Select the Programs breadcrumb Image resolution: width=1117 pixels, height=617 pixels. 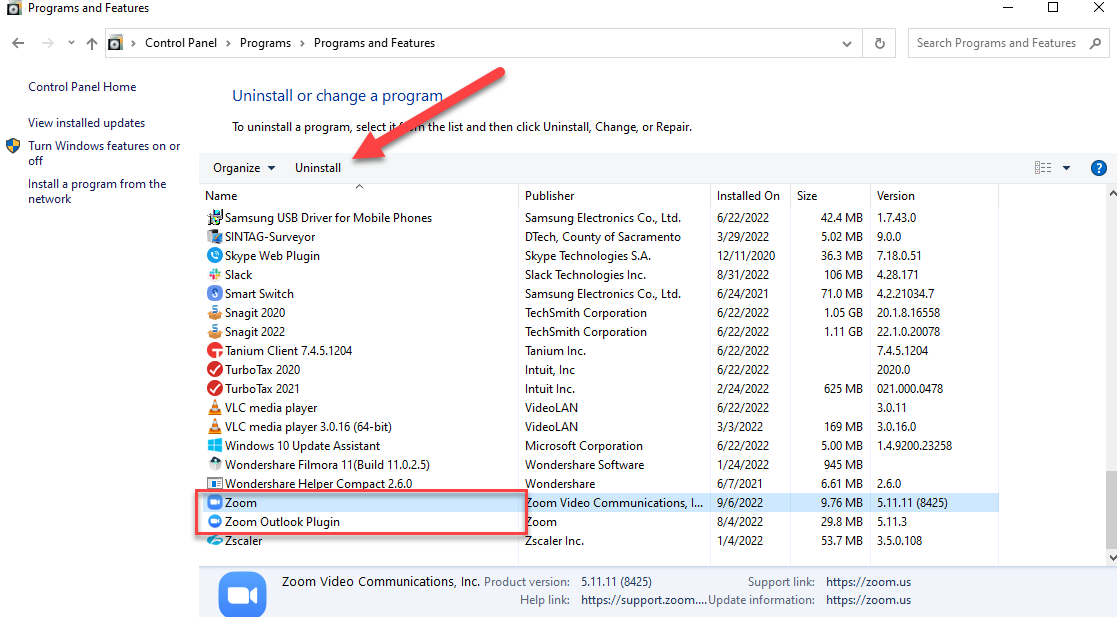265,43
